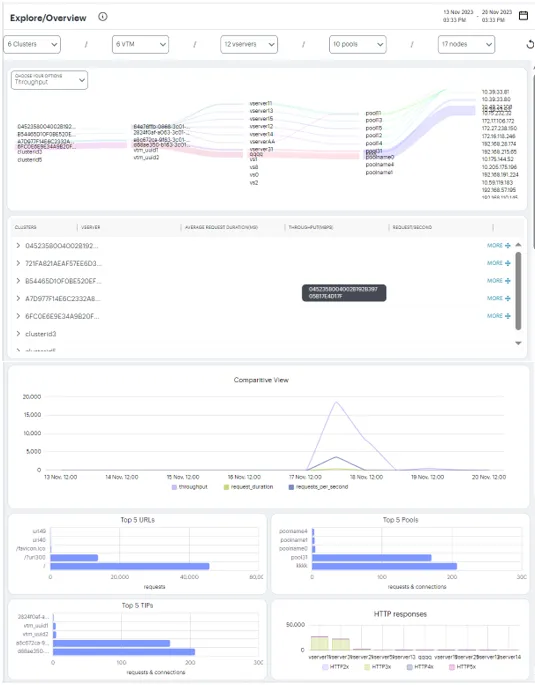Click the throughput peak on Comparitive View chart

(336, 402)
